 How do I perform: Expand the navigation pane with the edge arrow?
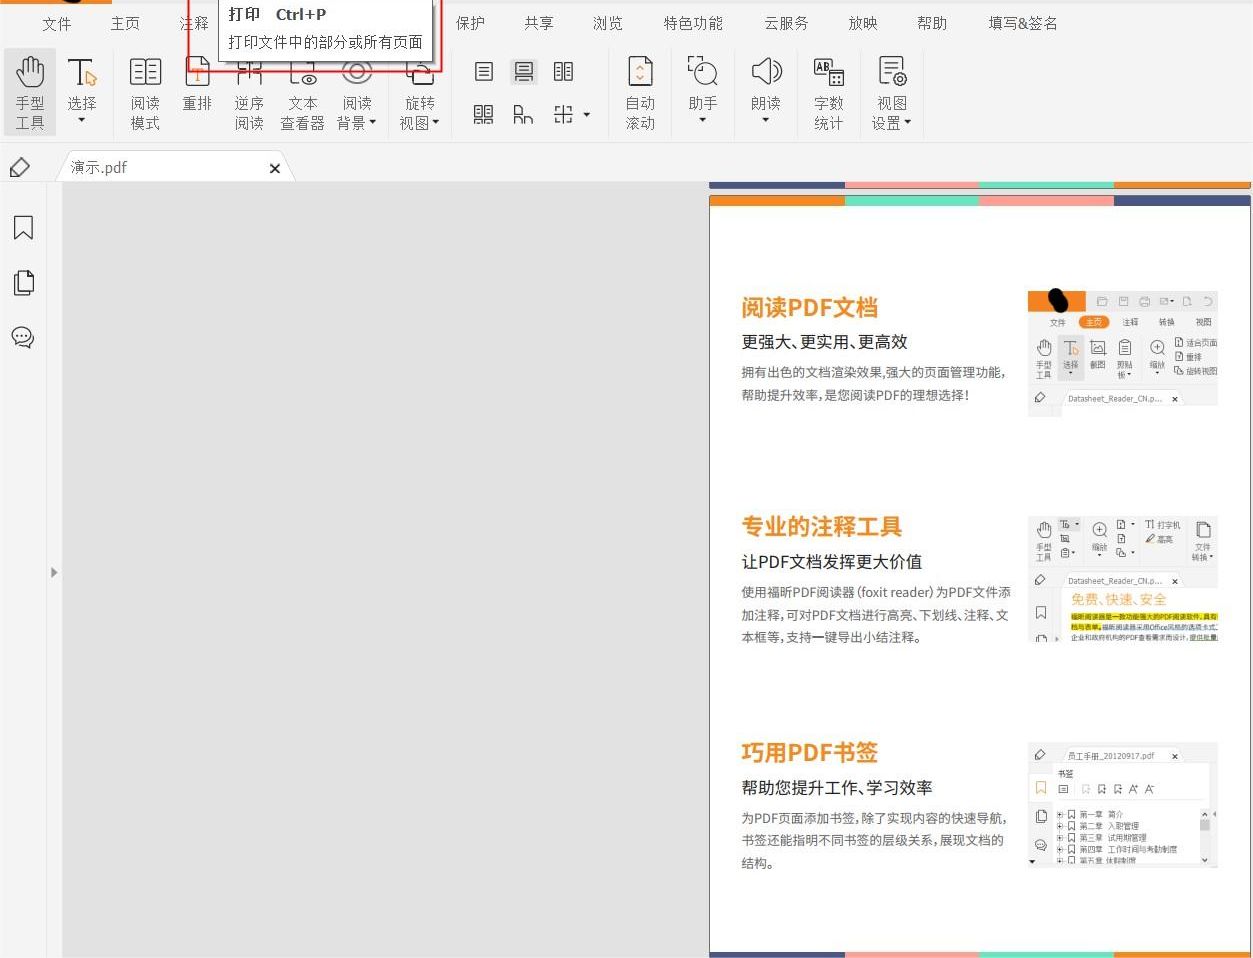pyautogui.click(x=54, y=572)
